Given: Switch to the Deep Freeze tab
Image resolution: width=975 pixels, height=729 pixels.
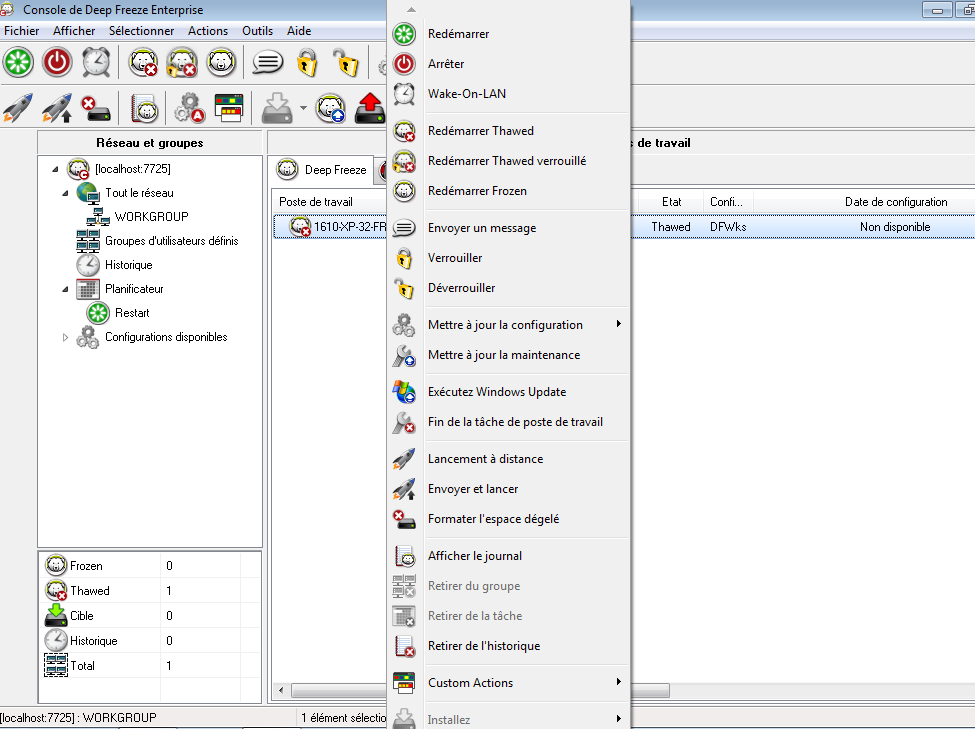Looking at the screenshot, I should [323, 170].
